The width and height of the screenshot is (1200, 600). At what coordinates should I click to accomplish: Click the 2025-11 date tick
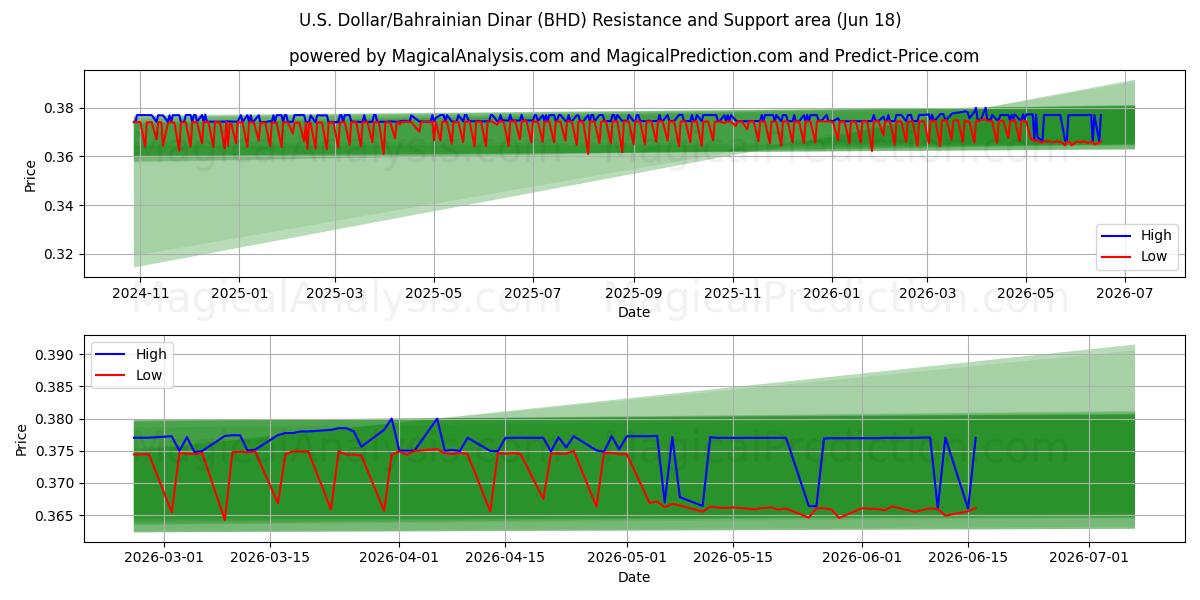pos(733,293)
